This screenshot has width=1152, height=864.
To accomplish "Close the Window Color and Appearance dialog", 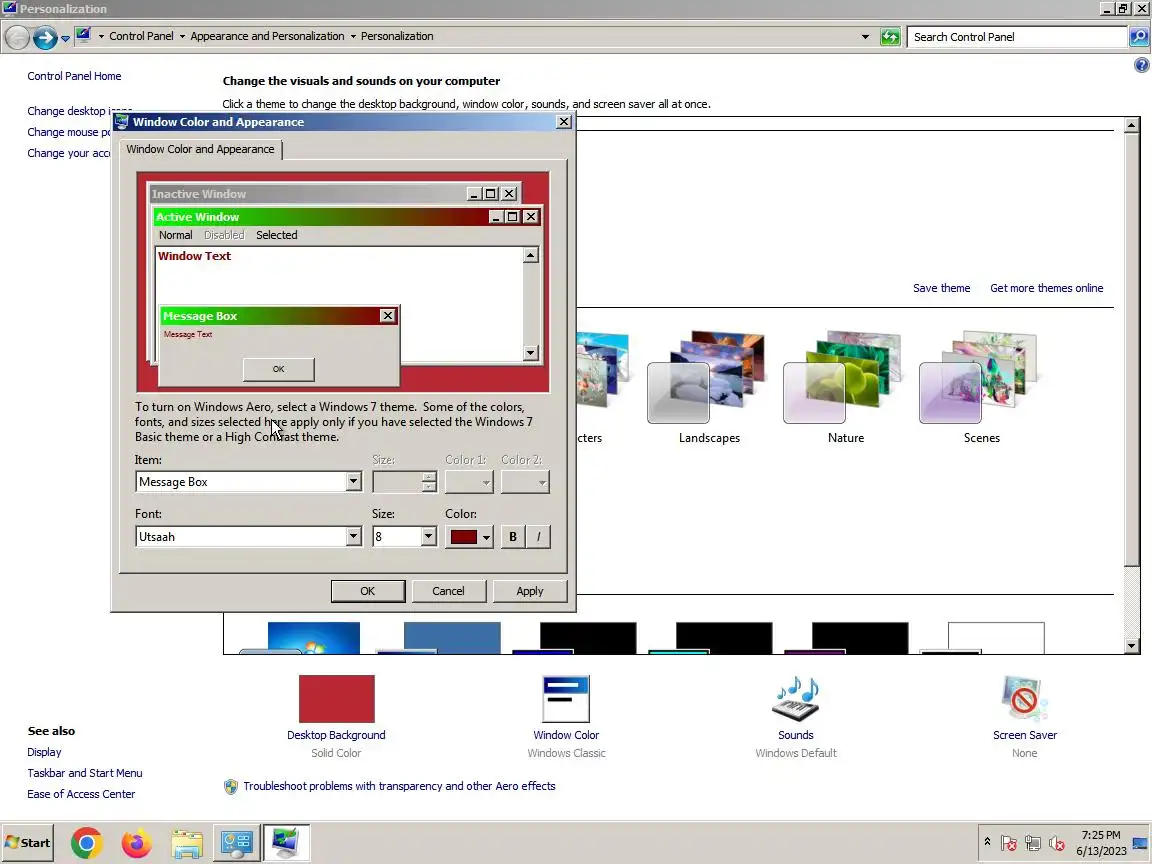I will 564,122.
